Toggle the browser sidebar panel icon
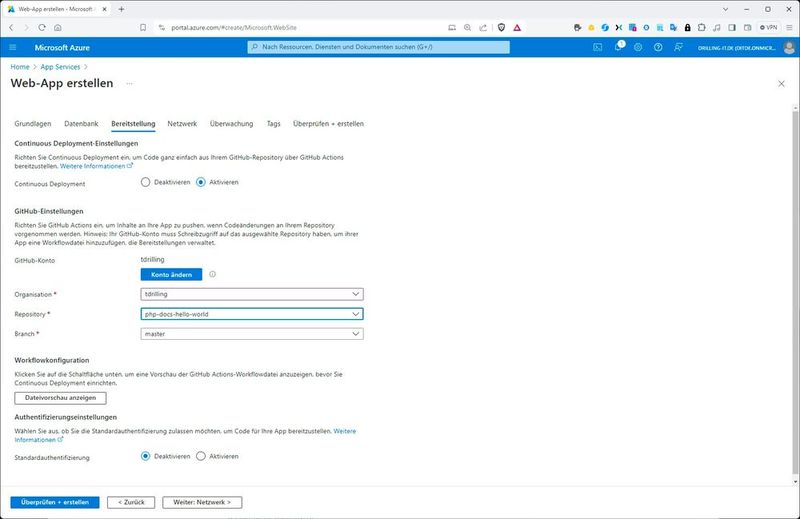Viewport: 800px width, 519px height. coord(732,28)
